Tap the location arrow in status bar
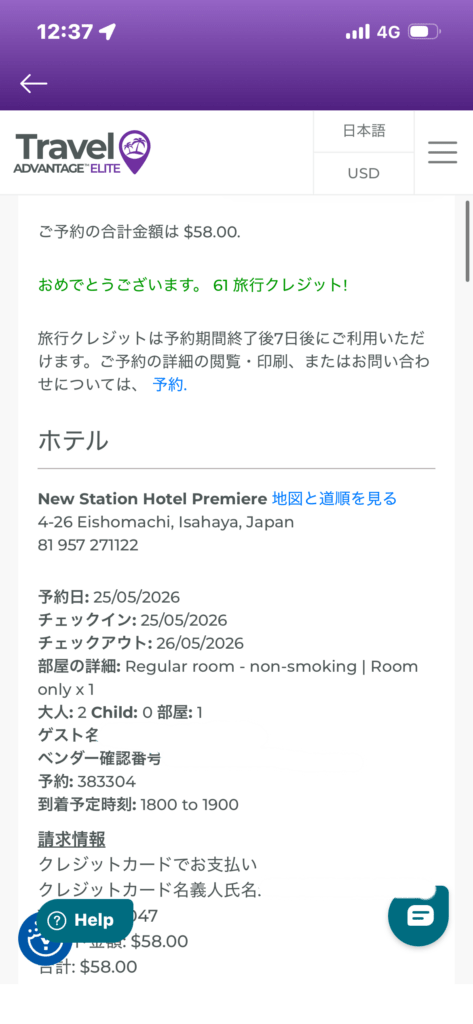Screen dimensions: 473x1024 click(x=107, y=31)
